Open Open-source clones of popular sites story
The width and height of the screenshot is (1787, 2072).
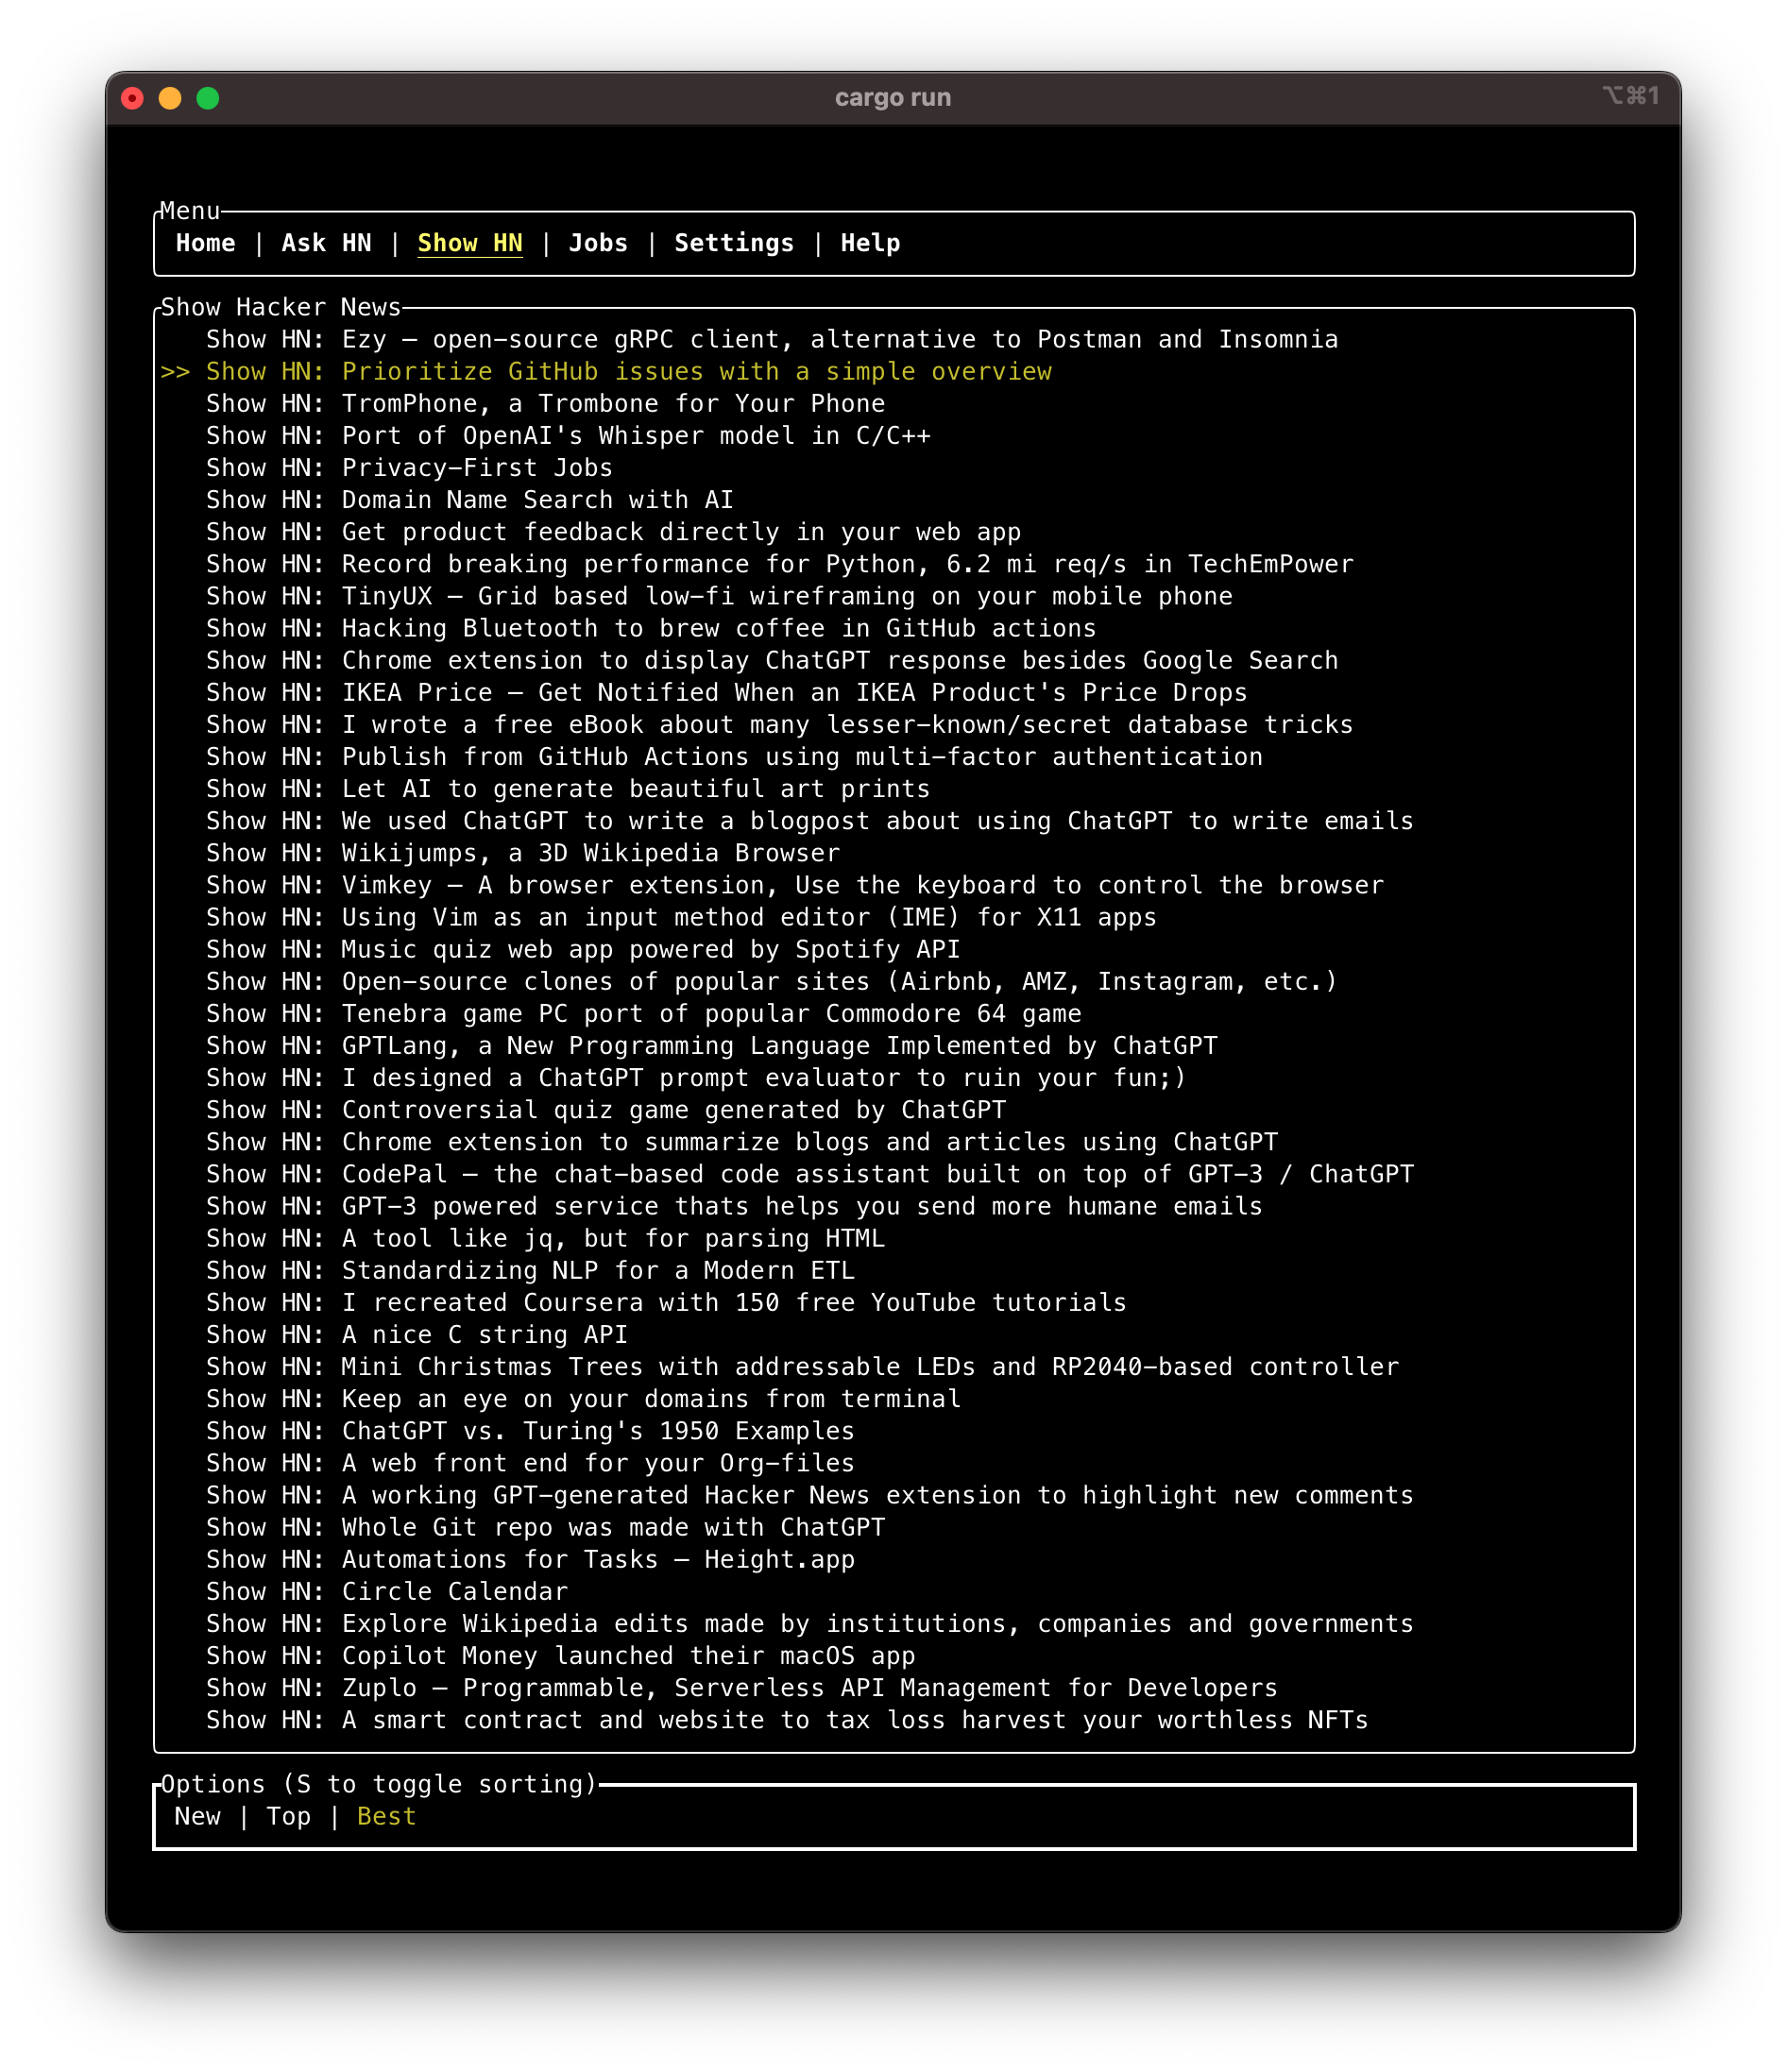pos(772,981)
